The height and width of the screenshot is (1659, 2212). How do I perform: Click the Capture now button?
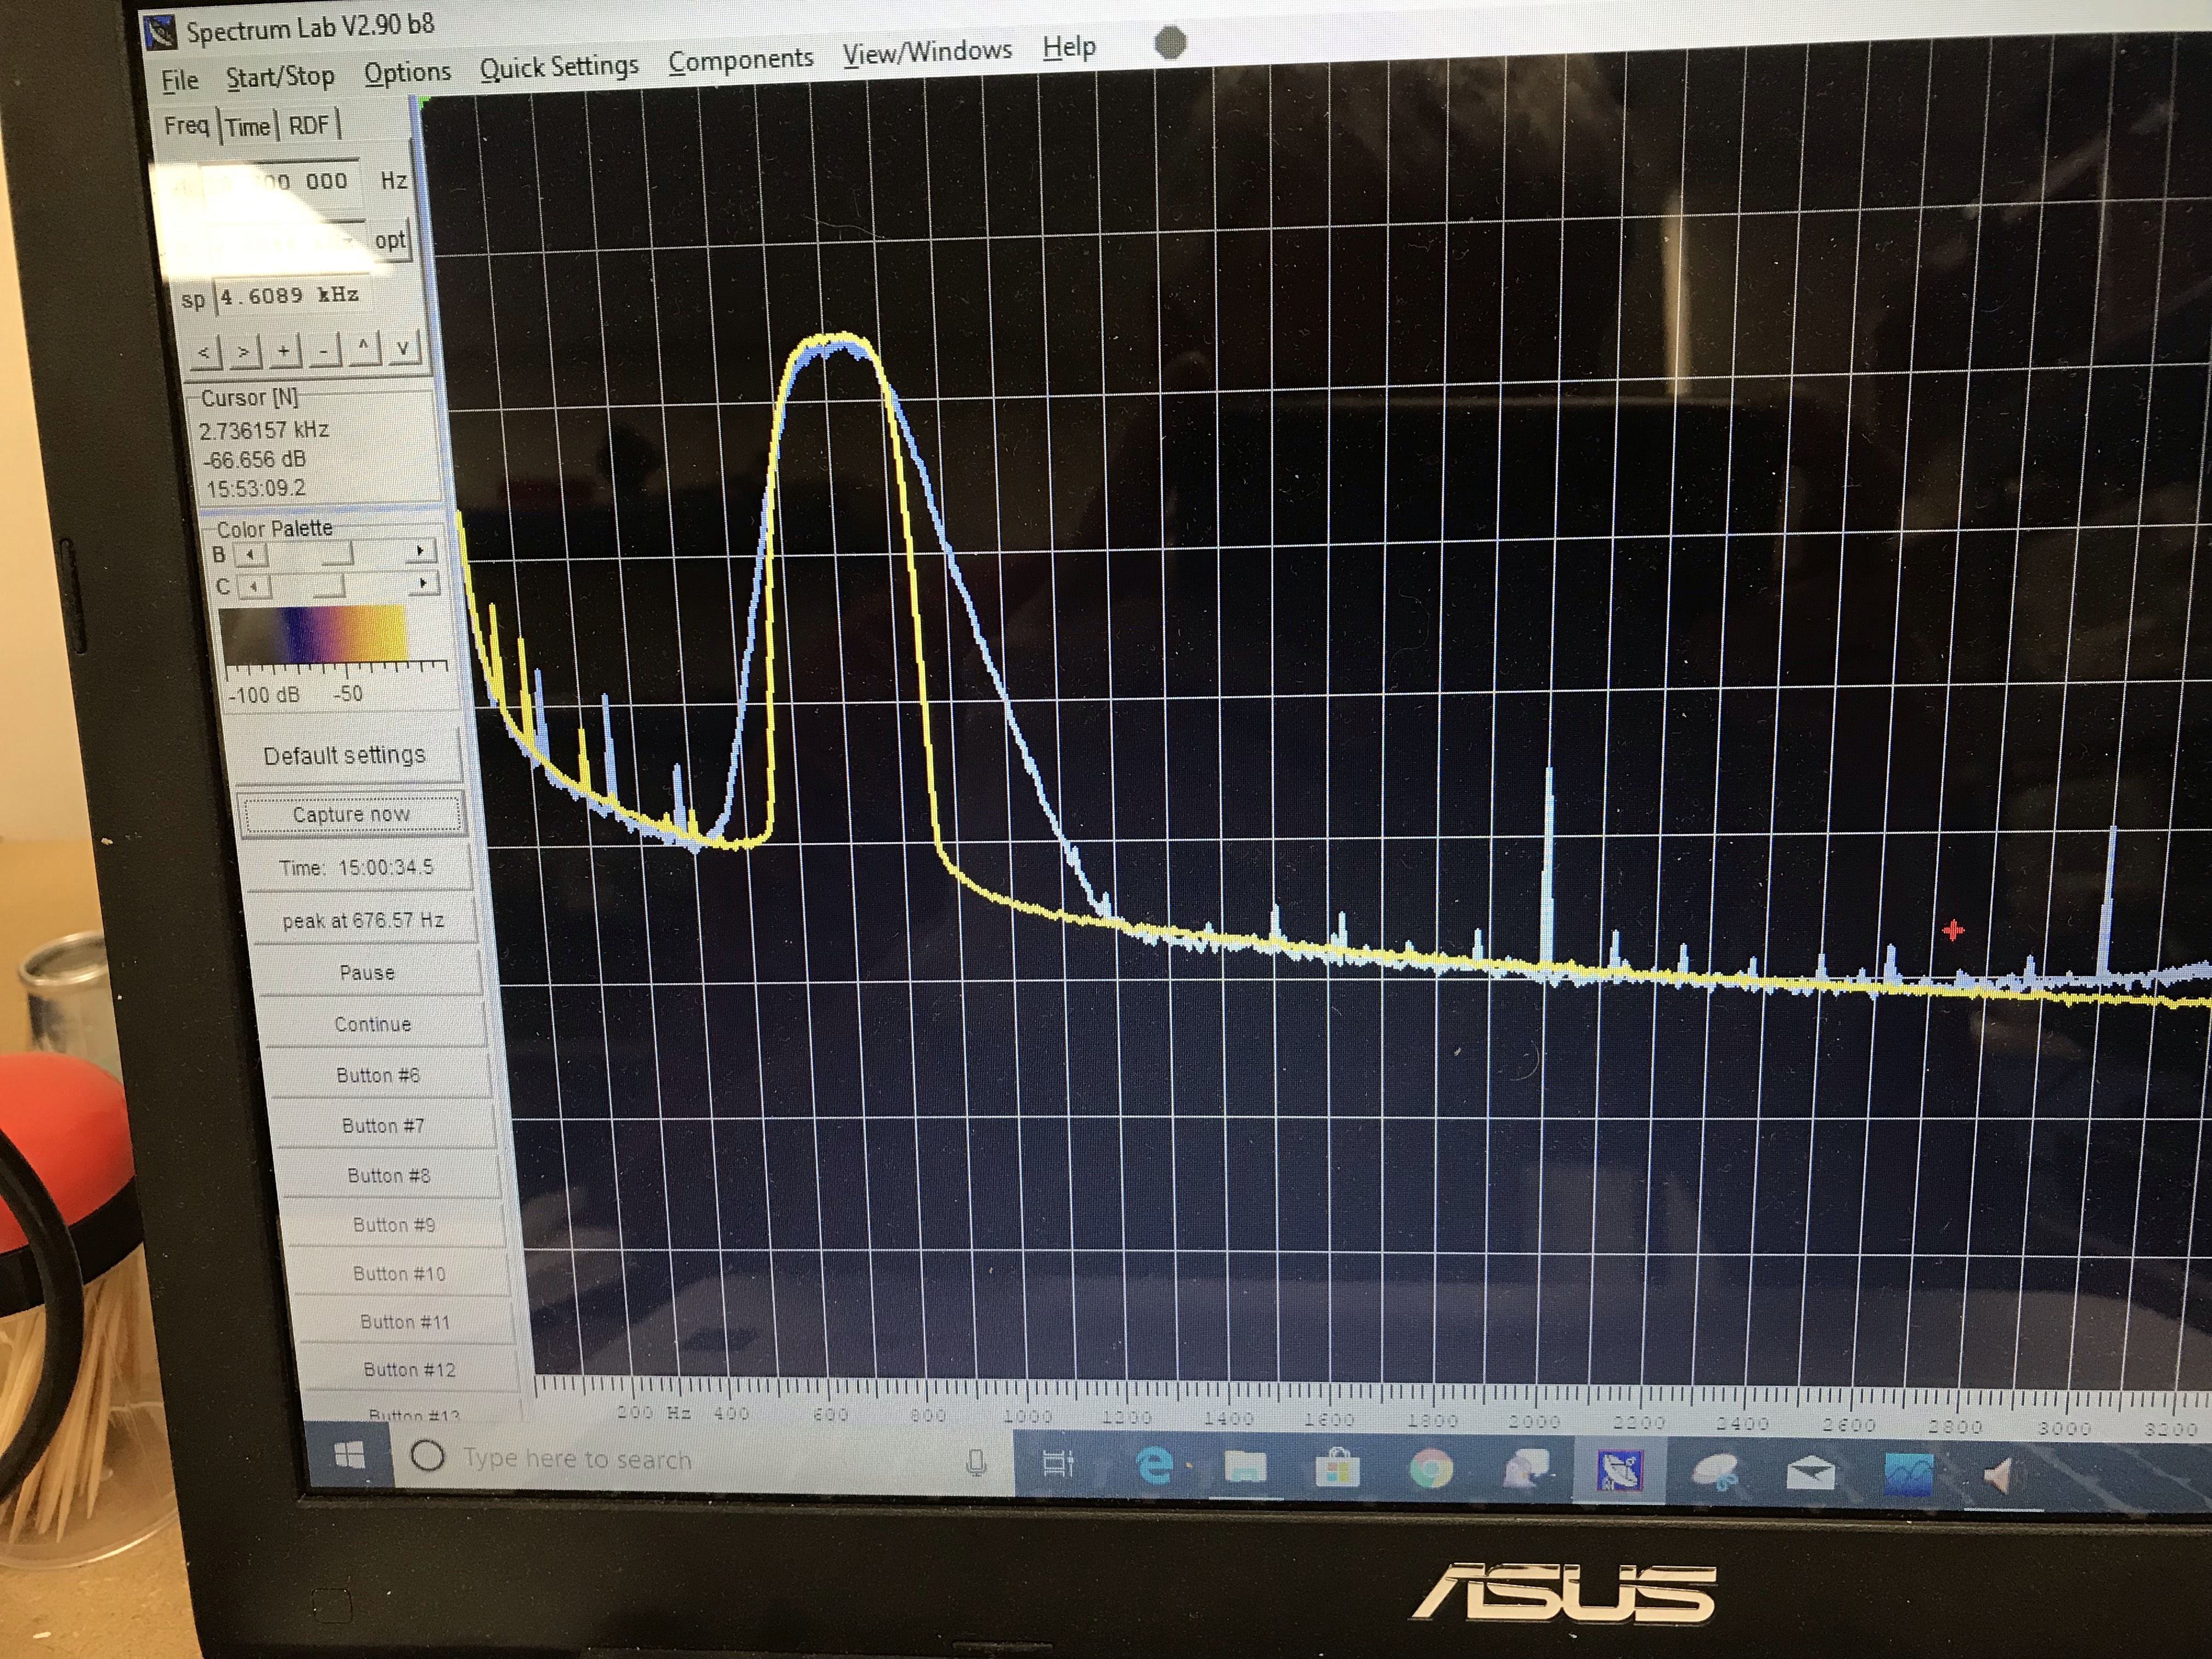click(351, 814)
